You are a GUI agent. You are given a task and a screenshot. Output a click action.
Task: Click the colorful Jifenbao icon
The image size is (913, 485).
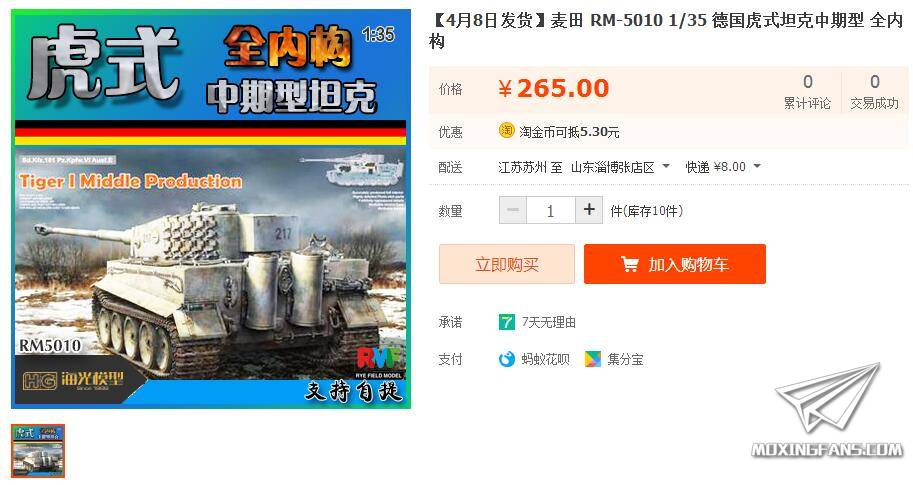coord(593,359)
